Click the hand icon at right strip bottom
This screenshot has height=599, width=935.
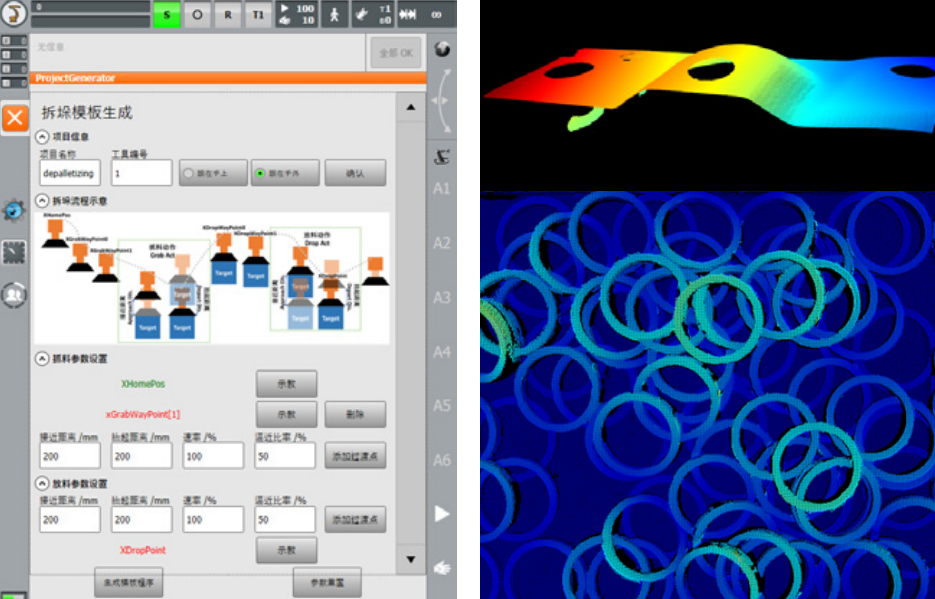pyautogui.click(x=442, y=567)
